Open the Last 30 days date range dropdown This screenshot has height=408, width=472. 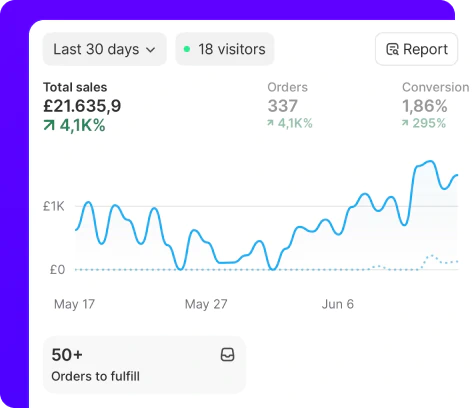105,49
